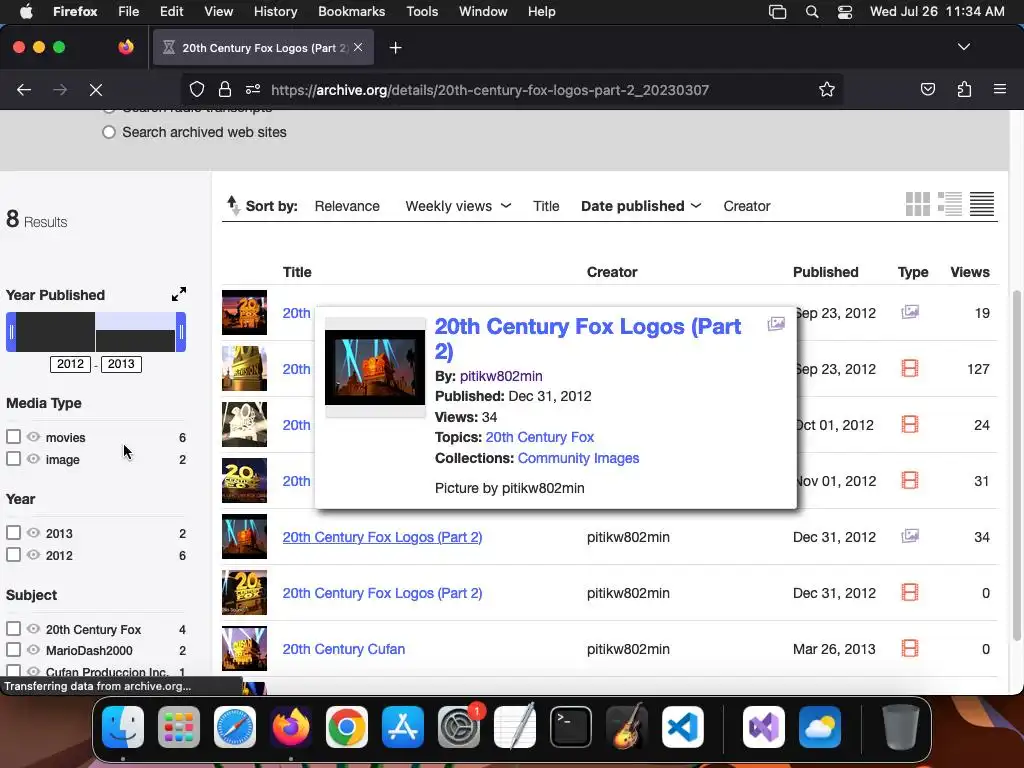Select the 20th Century Fox Logos tab
Screen dimensions: 1024x768
pyautogui.click(x=263, y=48)
